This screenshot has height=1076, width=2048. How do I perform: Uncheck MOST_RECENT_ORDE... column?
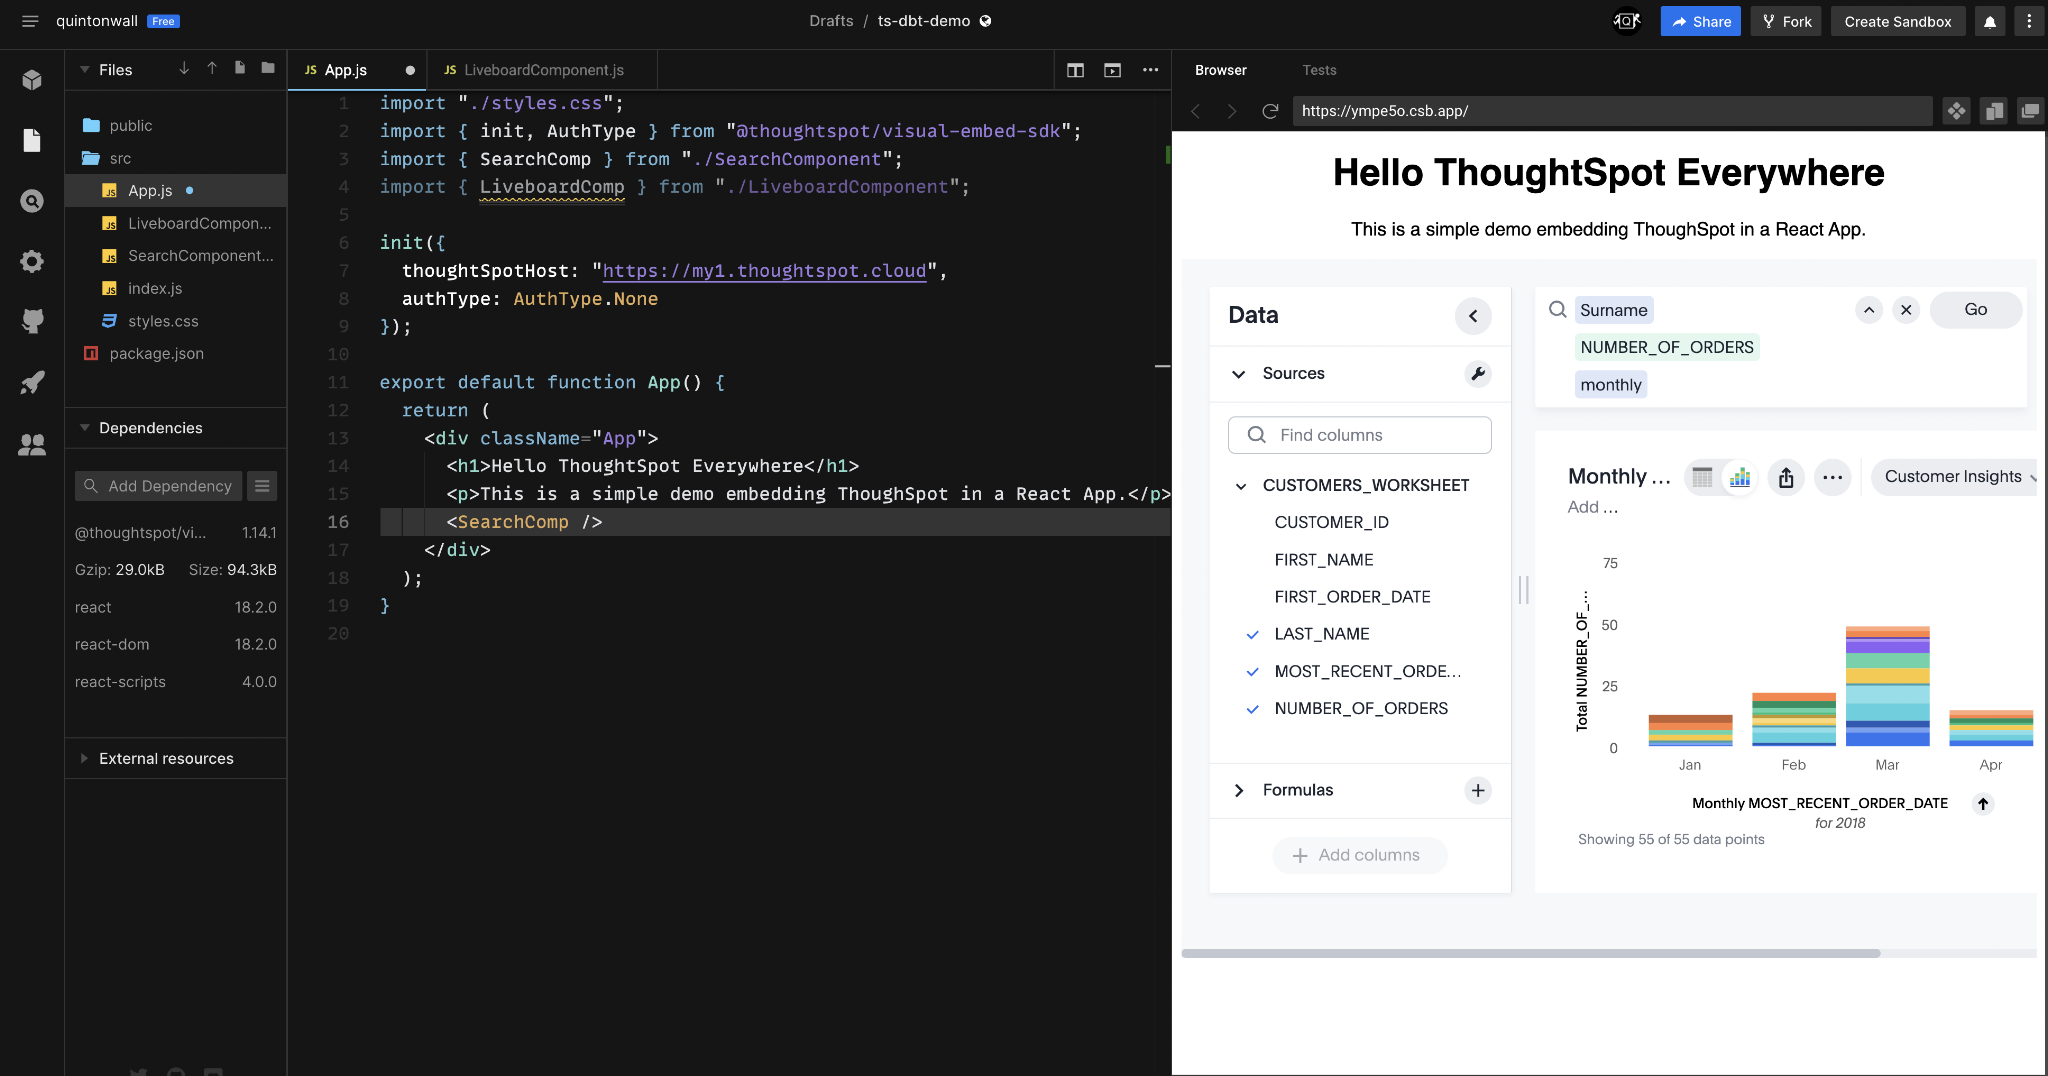(x=1252, y=671)
